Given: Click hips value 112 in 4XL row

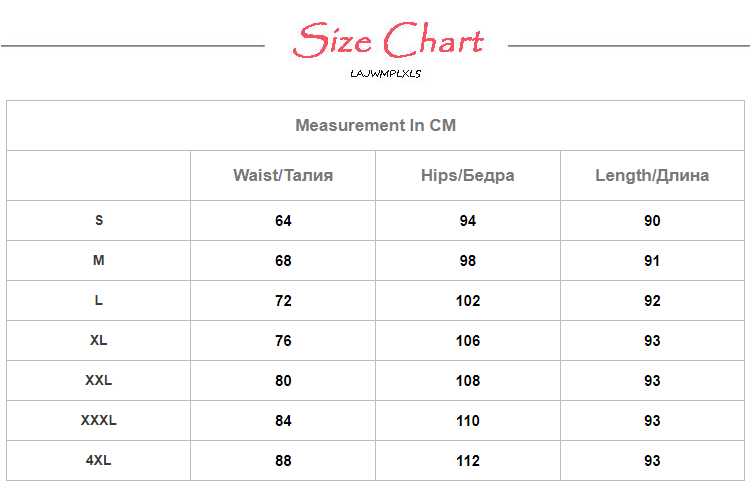Looking at the screenshot, I should [x=468, y=461].
